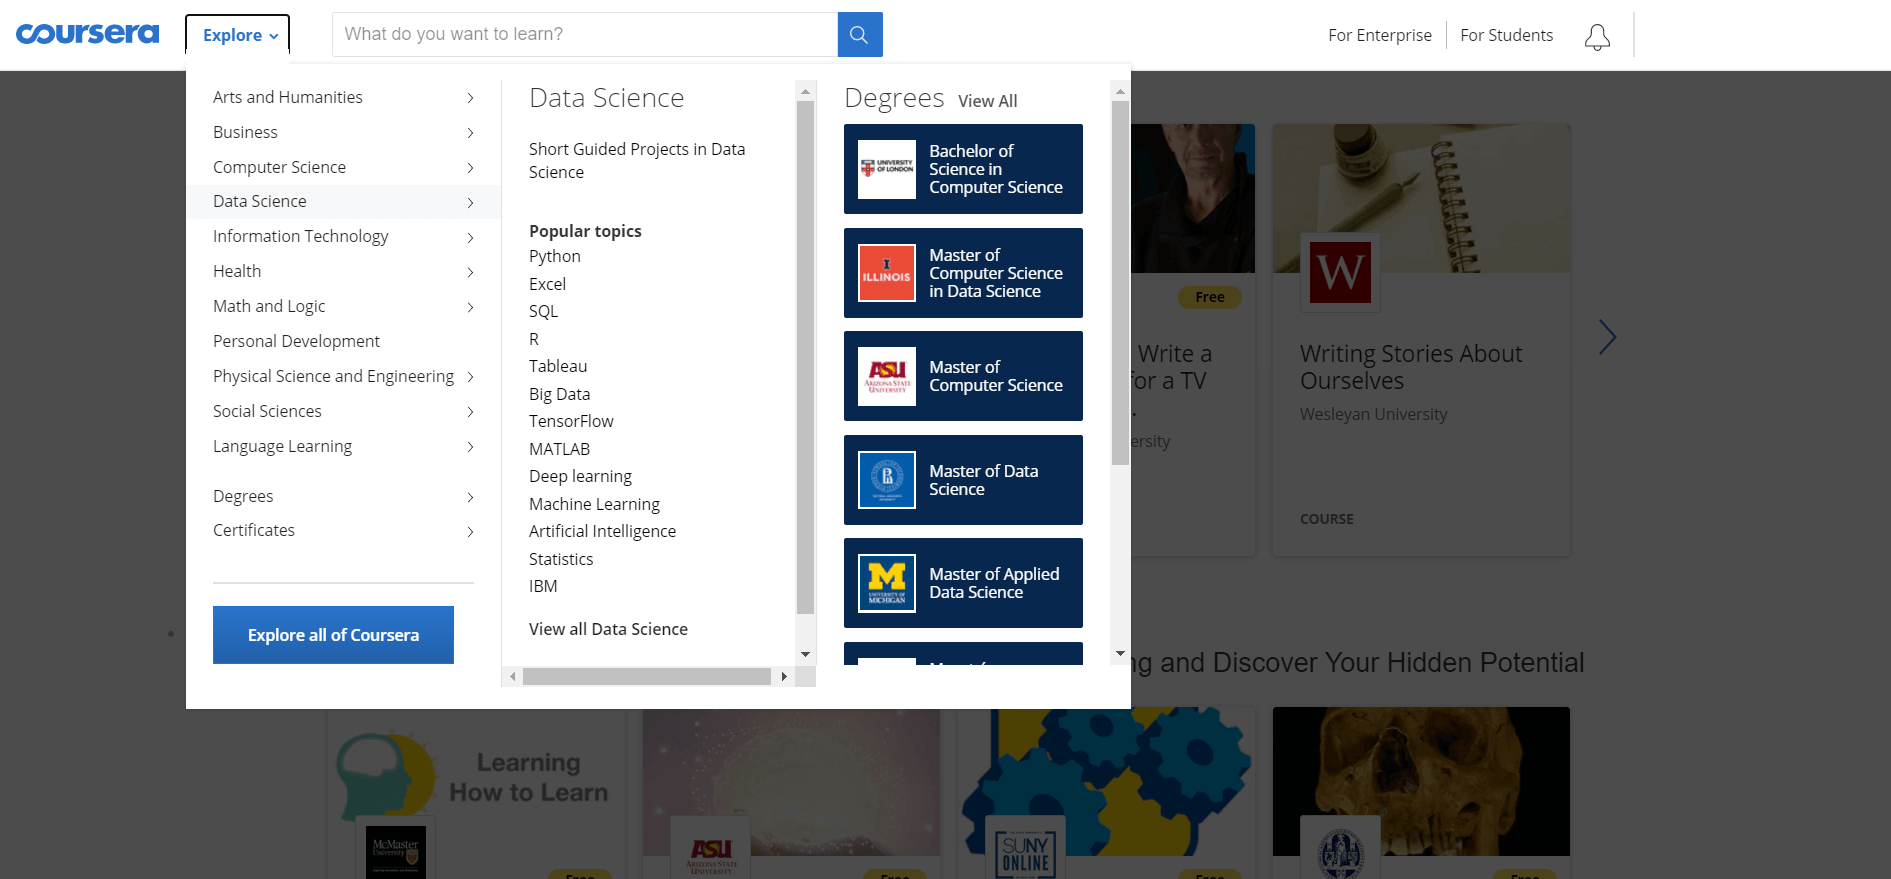Click the search magnifier button
1891x879 pixels.
click(x=859, y=35)
